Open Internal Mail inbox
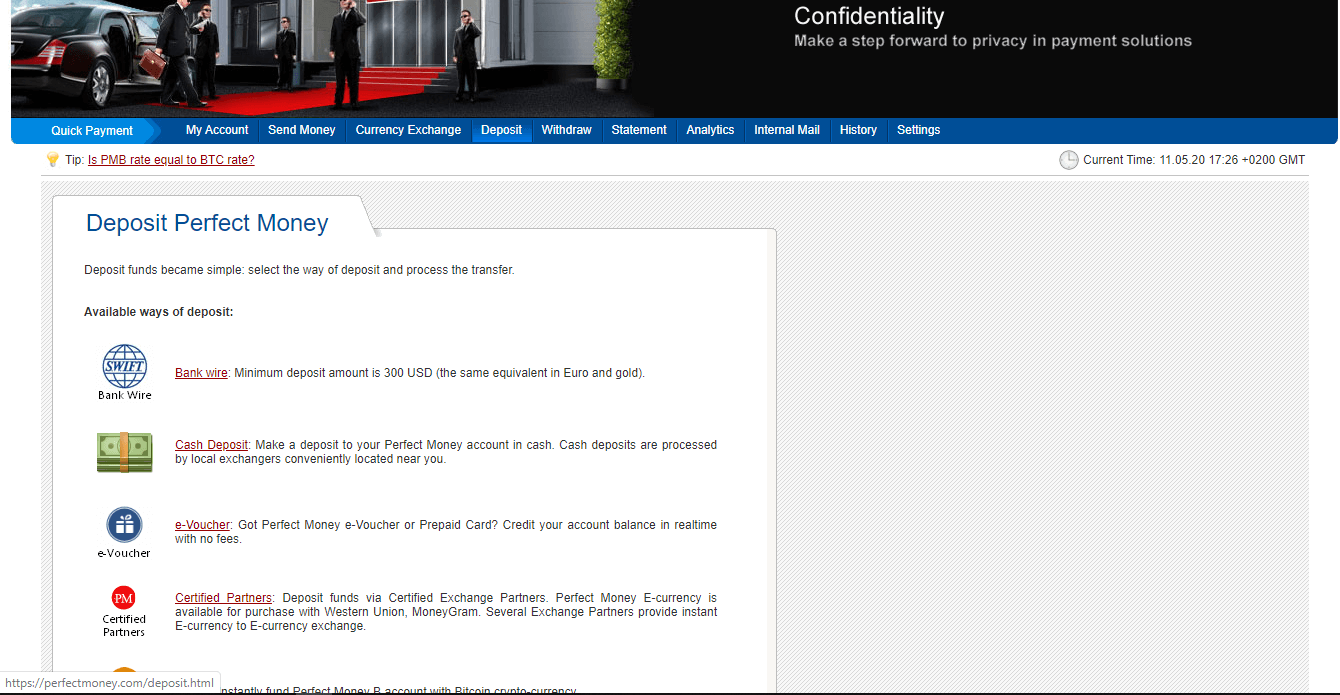 787,130
